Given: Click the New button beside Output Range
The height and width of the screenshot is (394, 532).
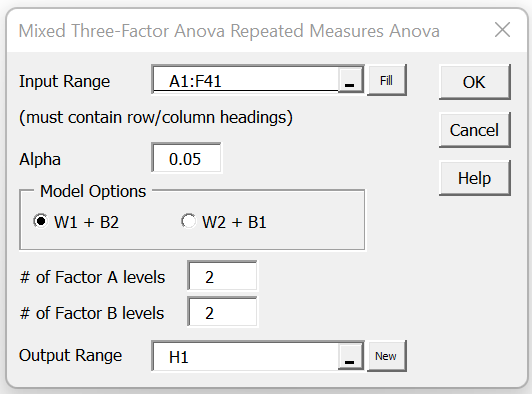Looking at the screenshot, I should click(387, 356).
